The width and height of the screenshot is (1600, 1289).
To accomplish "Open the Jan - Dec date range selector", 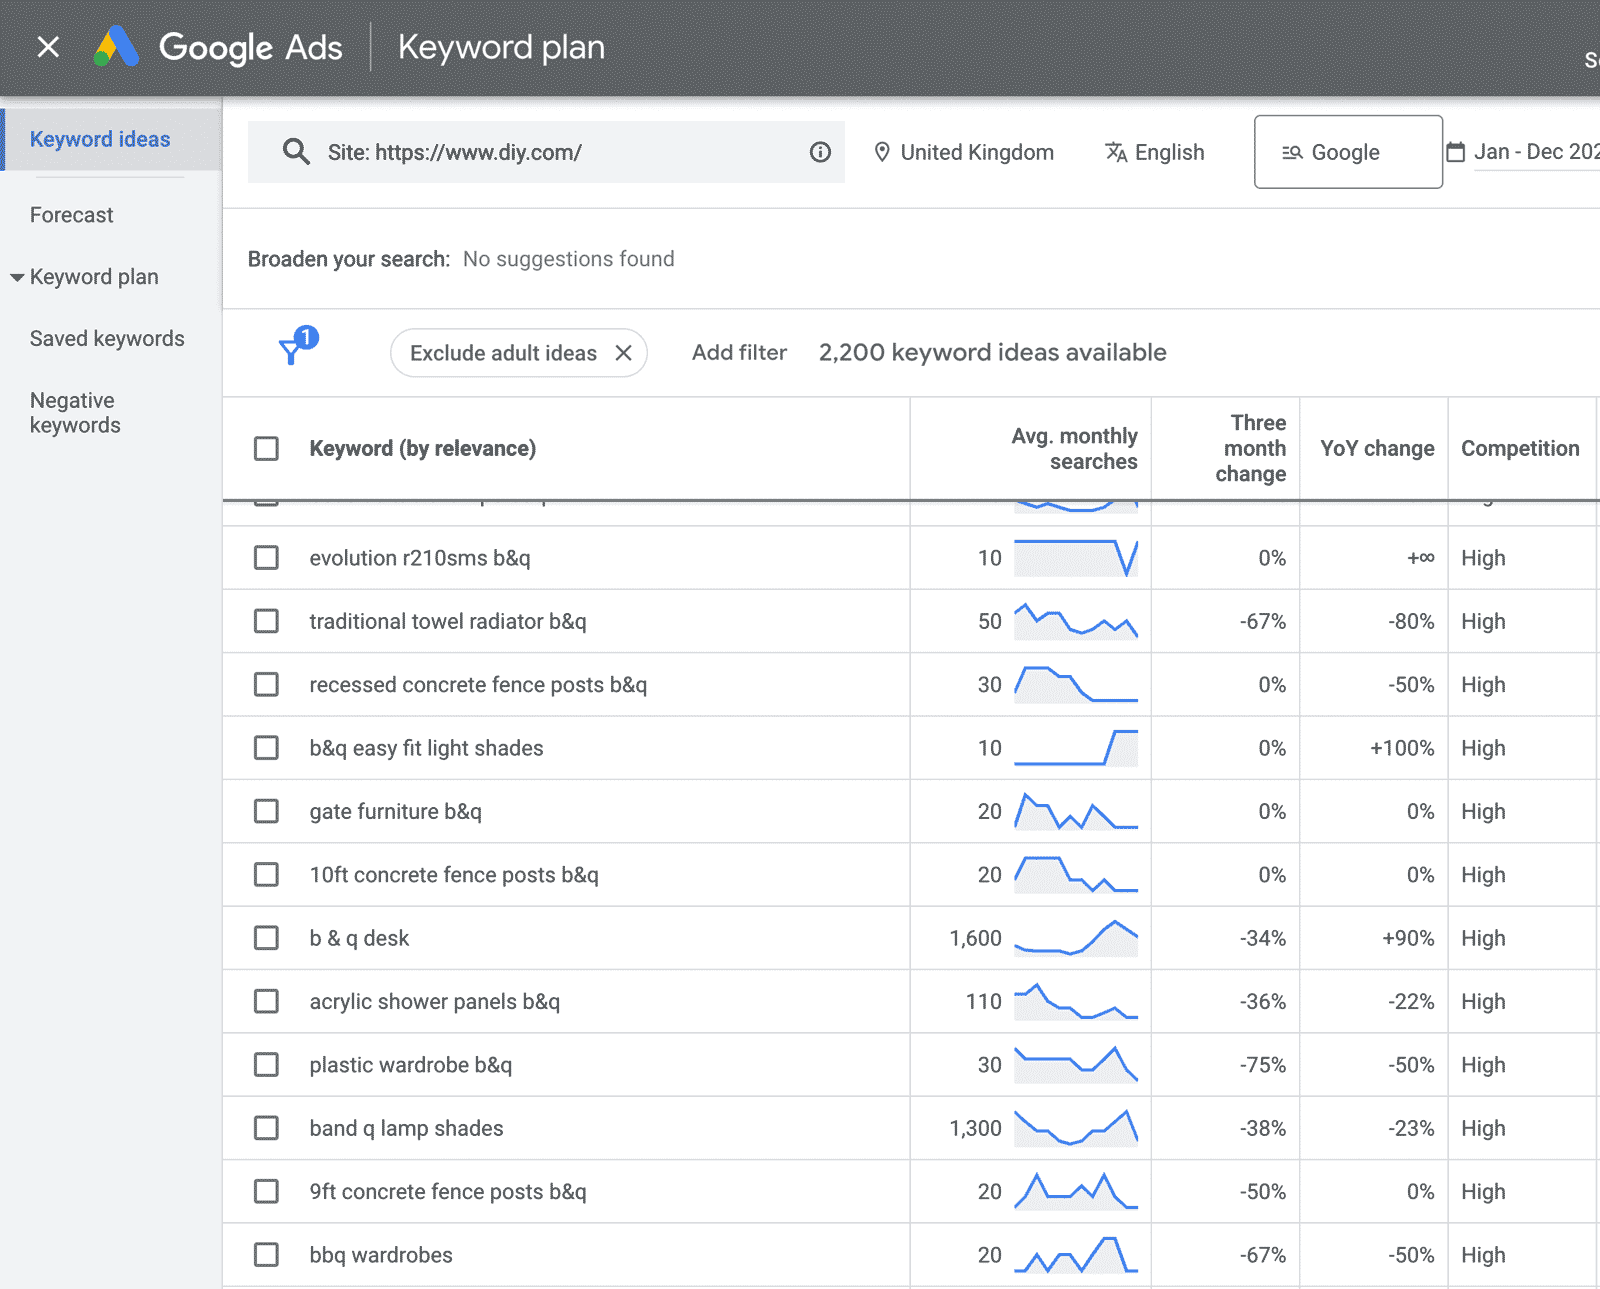I will tap(1532, 151).
